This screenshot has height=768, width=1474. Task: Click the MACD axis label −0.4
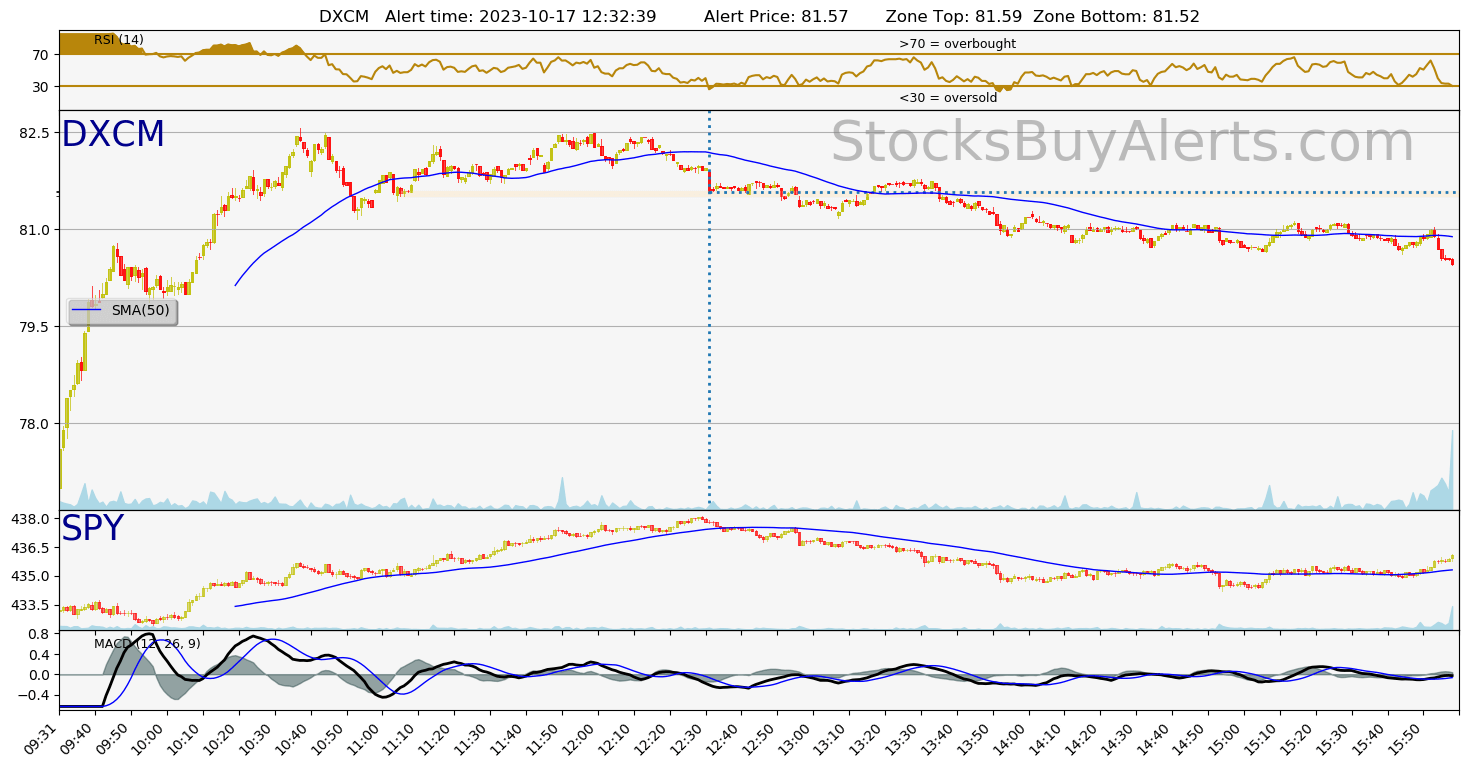pos(34,695)
